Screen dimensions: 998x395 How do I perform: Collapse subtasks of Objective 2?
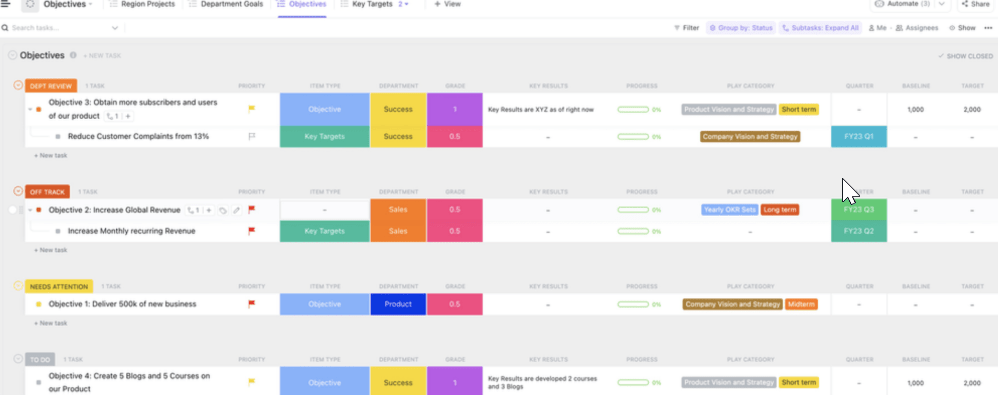(x=30, y=210)
